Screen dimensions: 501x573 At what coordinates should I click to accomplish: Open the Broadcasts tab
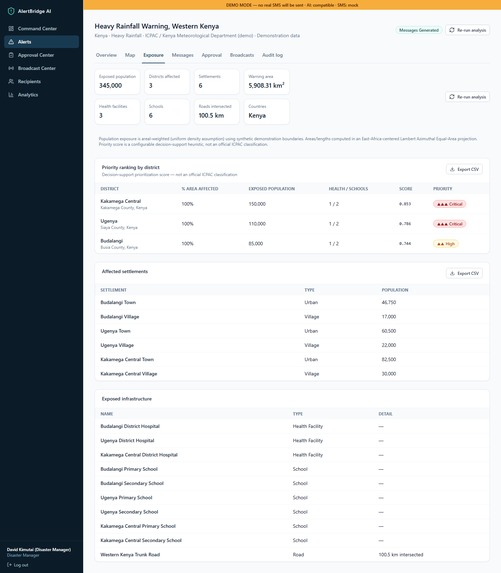coord(242,55)
